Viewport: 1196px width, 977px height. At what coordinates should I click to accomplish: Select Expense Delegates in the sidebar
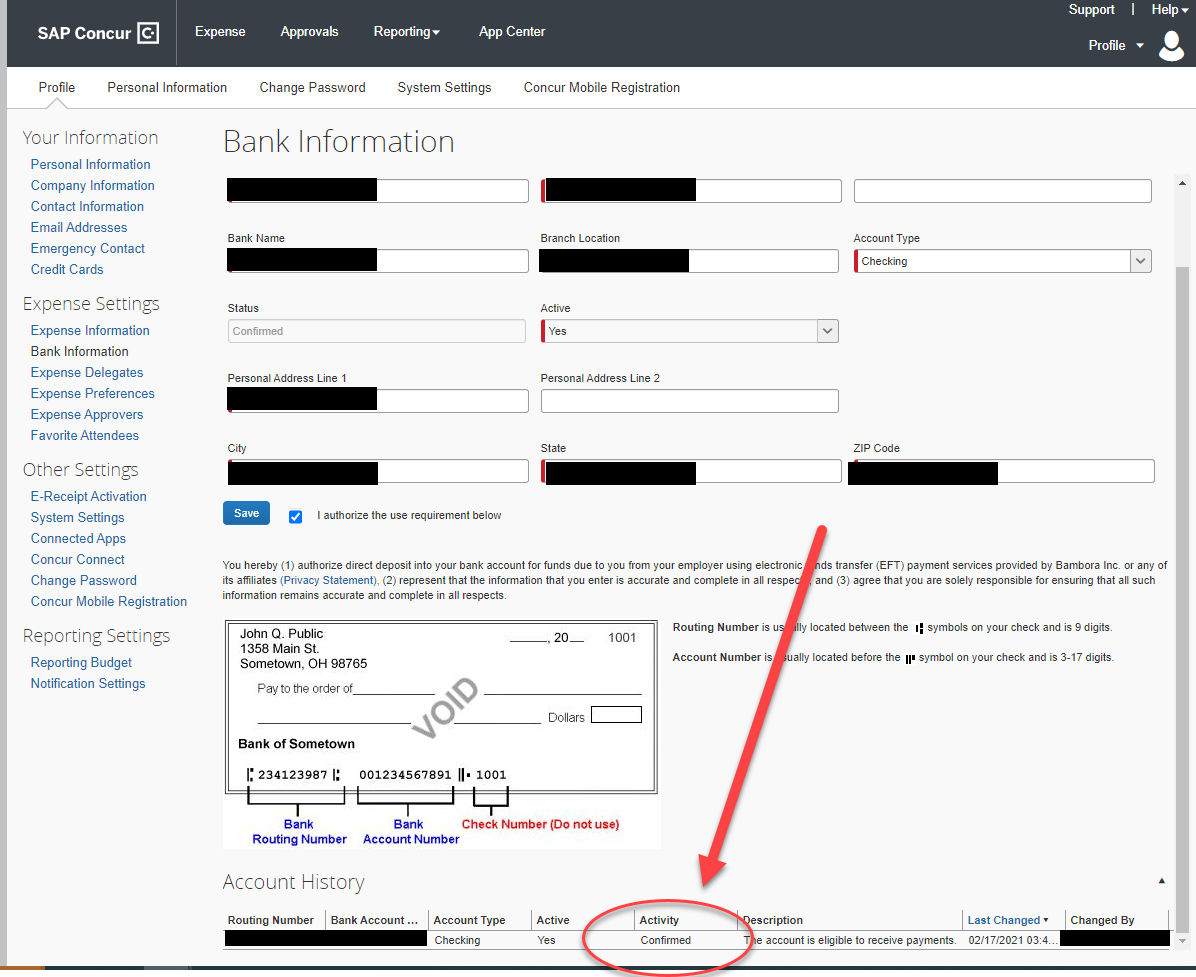click(x=86, y=372)
